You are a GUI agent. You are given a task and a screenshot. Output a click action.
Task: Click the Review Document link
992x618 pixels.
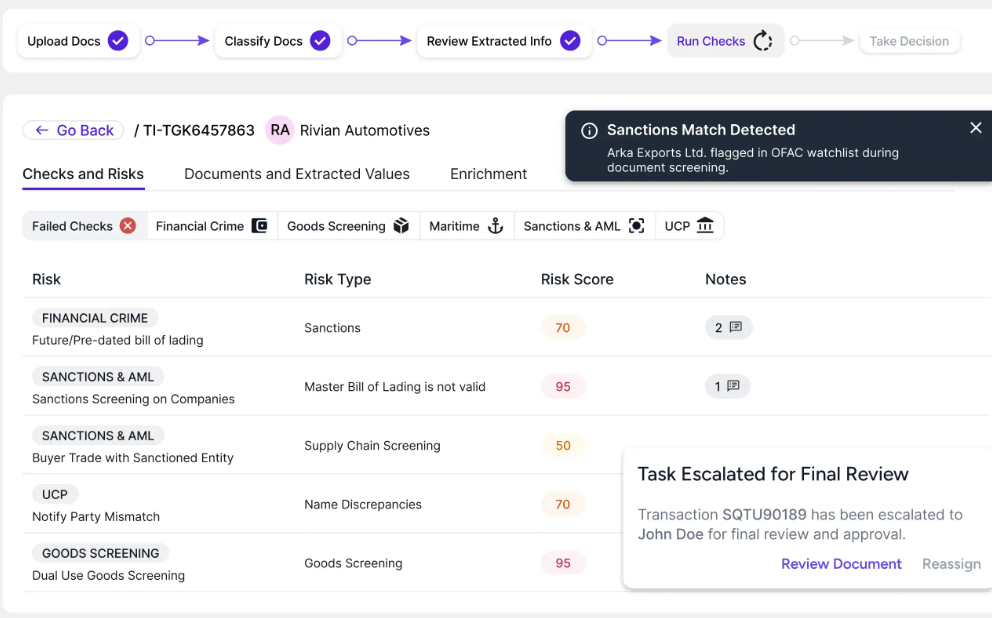[841, 564]
